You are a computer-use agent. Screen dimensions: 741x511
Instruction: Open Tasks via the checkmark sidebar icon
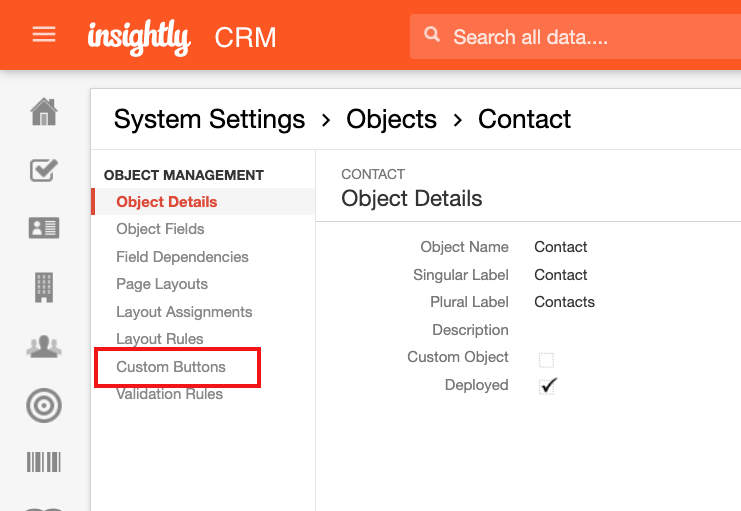pos(44,170)
